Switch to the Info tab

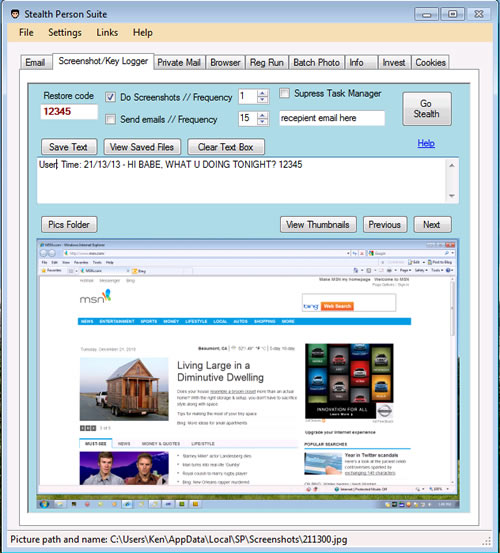(361, 62)
